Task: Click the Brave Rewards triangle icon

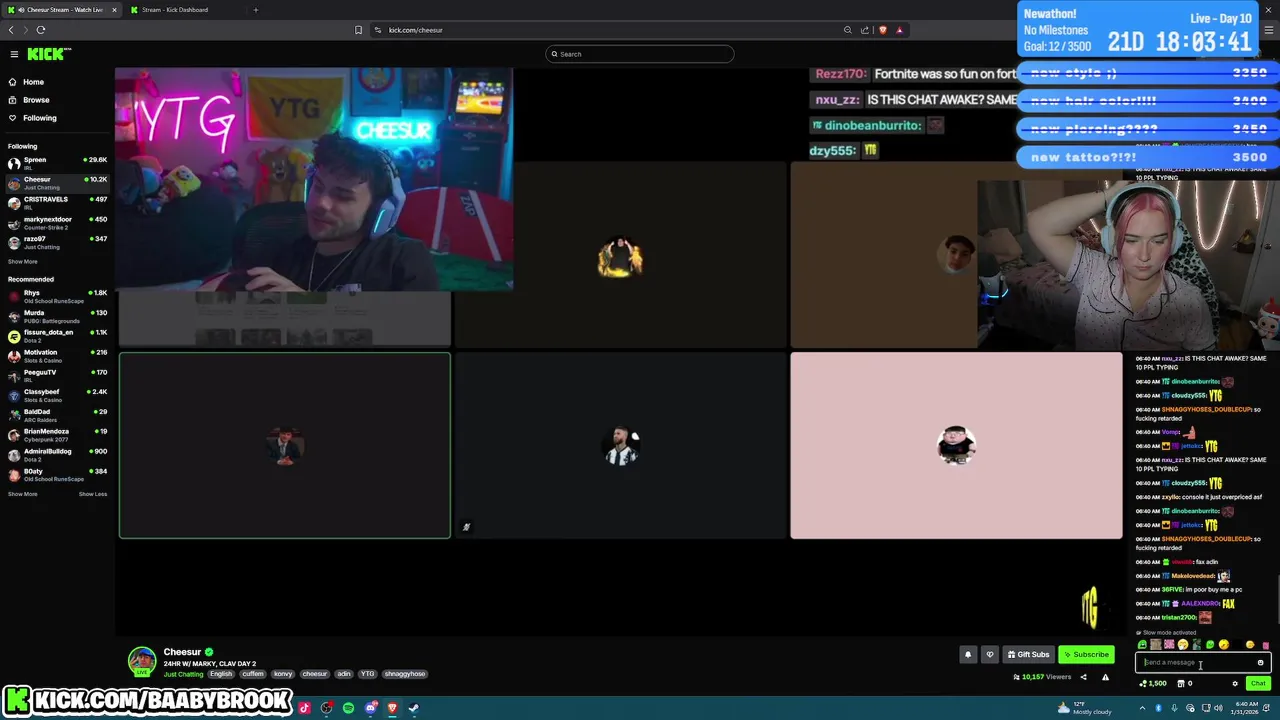Action: pyautogui.click(x=899, y=30)
